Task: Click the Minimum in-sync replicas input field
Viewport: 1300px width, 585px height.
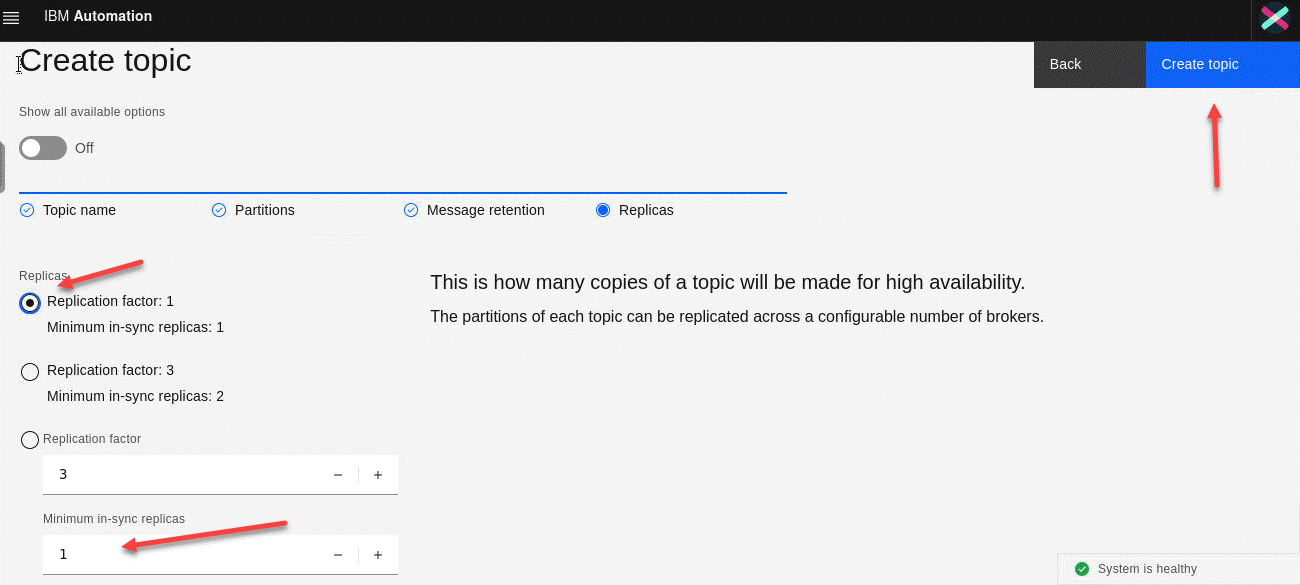Action: [x=180, y=555]
